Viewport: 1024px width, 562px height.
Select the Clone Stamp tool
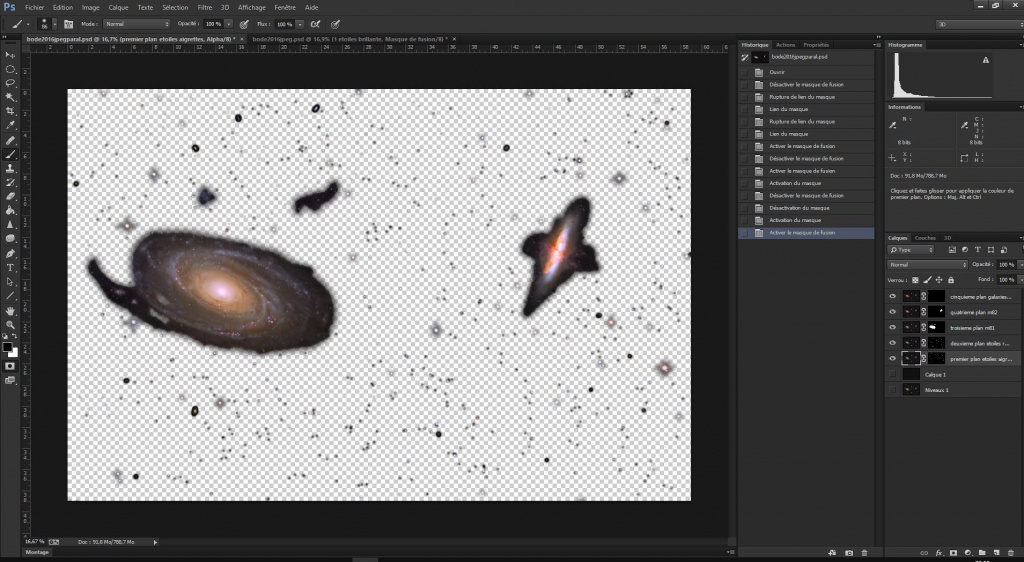pos(10,168)
